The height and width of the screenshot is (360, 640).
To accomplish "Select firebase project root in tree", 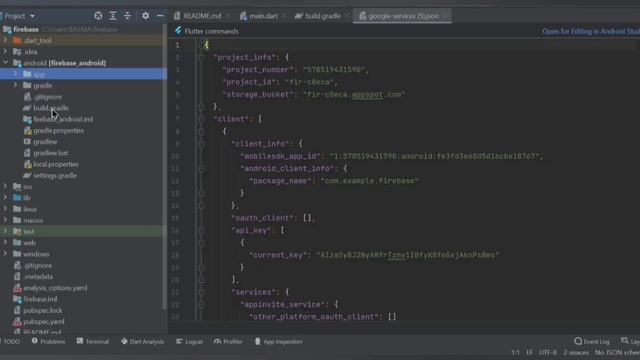I will [x=26, y=29].
